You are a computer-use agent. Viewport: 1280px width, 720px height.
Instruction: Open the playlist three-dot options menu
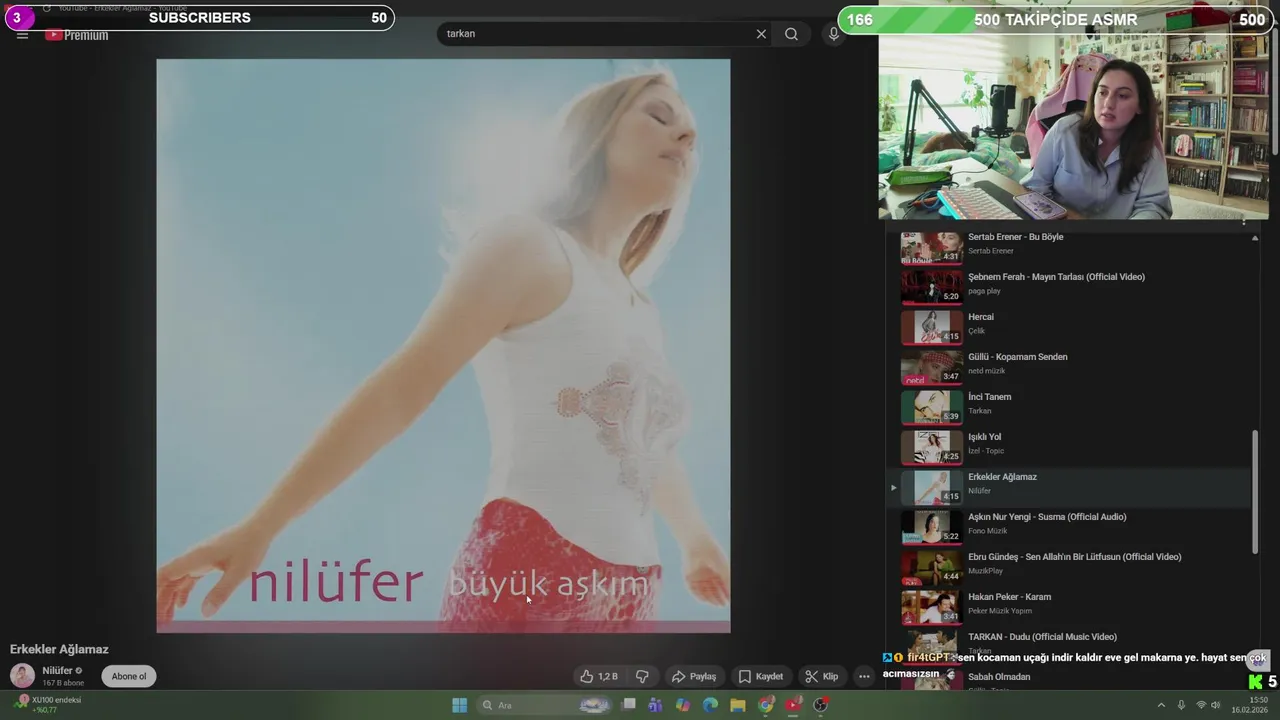pos(1244,221)
